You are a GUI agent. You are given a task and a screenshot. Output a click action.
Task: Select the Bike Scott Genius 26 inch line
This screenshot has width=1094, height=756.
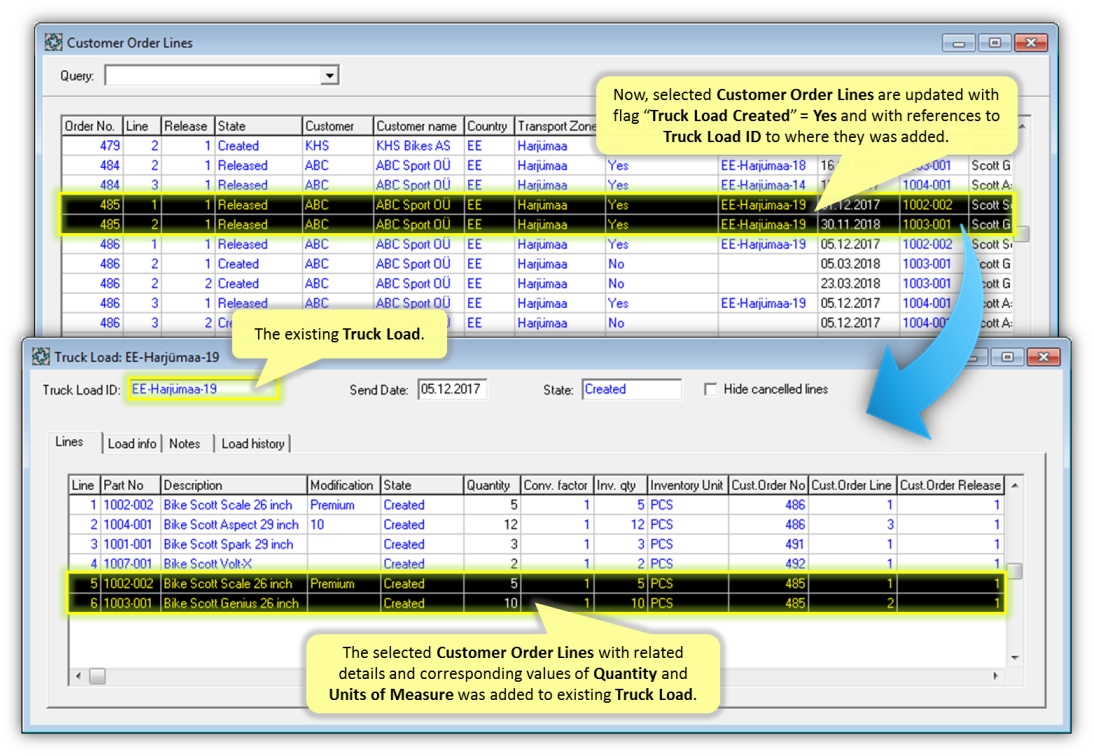(x=536, y=603)
